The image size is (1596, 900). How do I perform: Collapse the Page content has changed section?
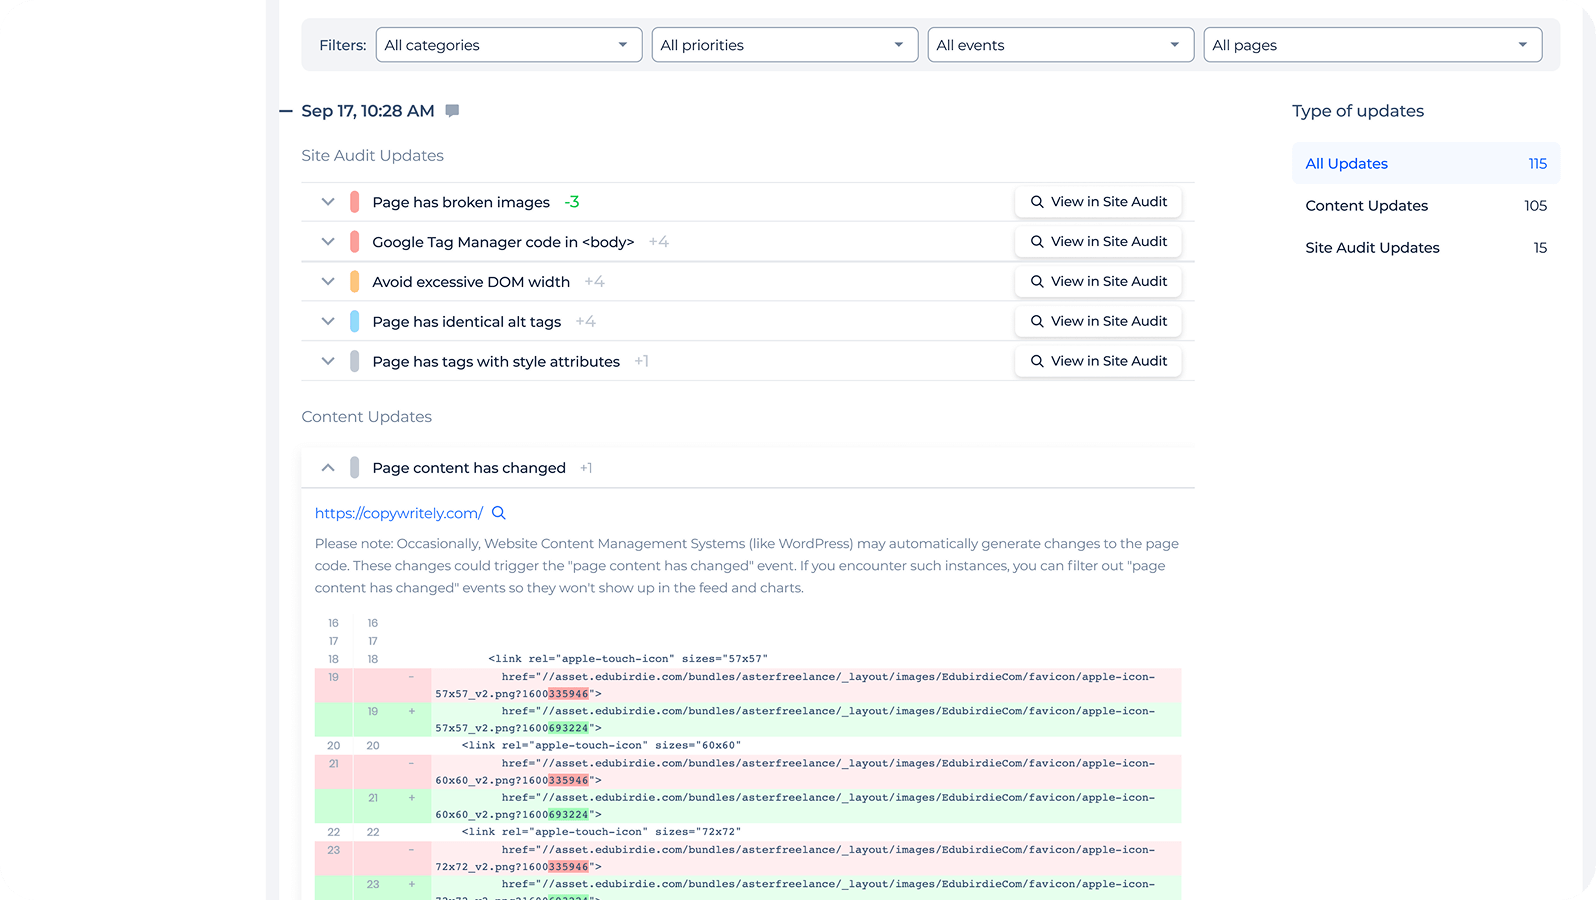(328, 468)
